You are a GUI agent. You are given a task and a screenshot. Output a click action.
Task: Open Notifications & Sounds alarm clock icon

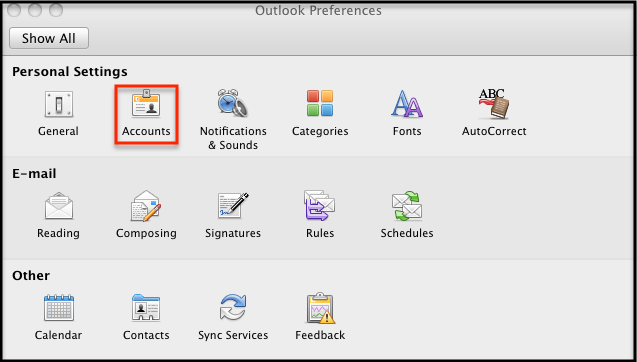tap(233, 103)
